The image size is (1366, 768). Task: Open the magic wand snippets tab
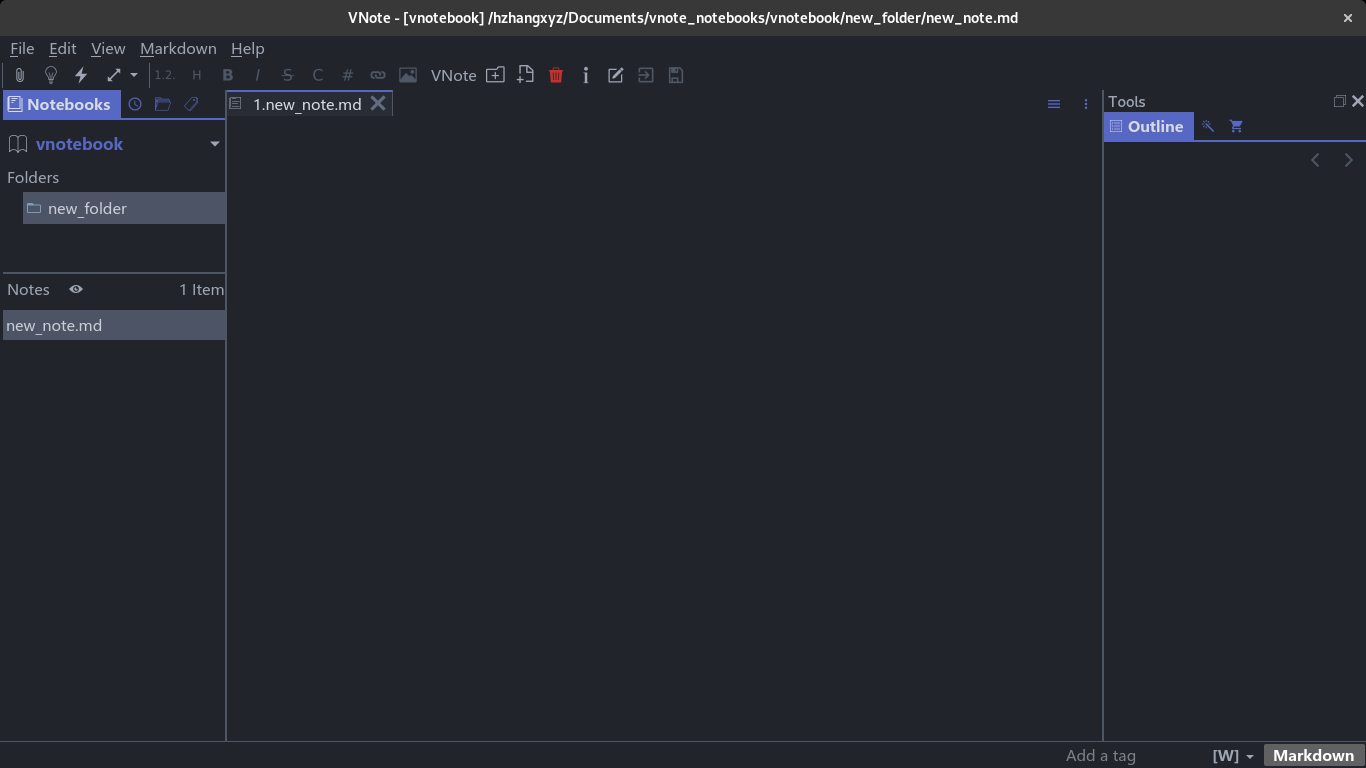[x=1208, y=126]
